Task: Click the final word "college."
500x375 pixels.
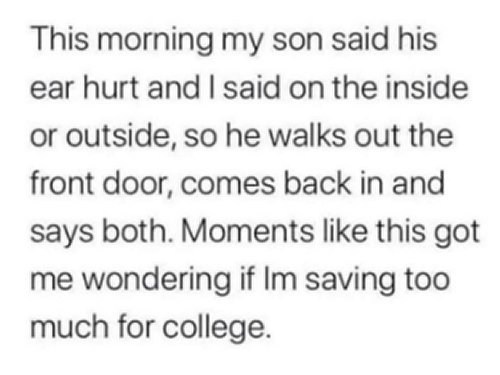Action: (216, 329)
